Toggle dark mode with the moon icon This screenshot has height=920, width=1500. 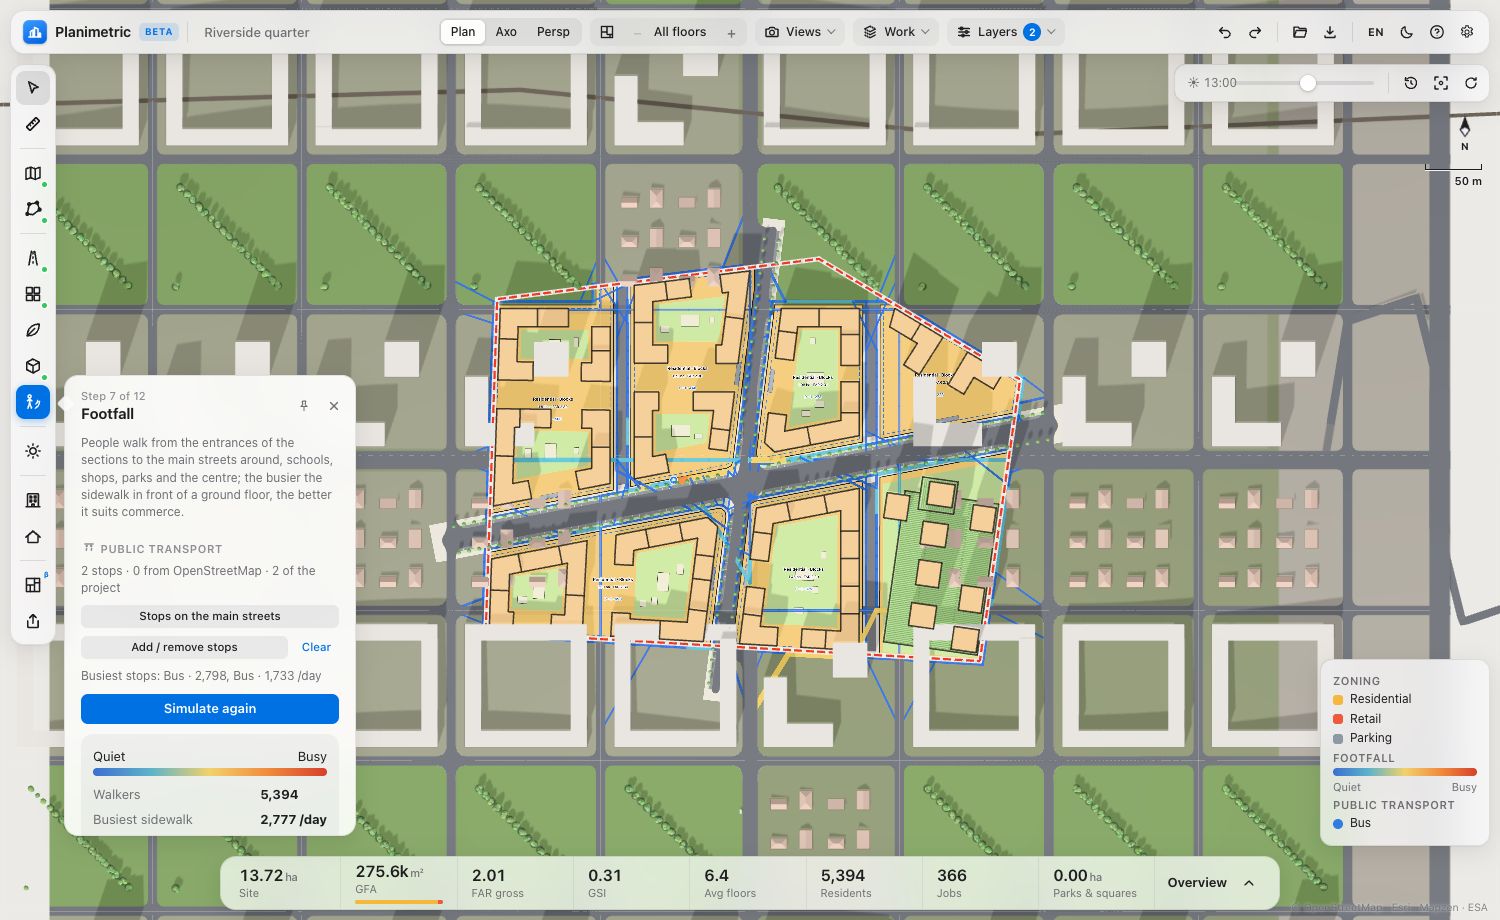pyautogui.click(x=1407, y=32)
